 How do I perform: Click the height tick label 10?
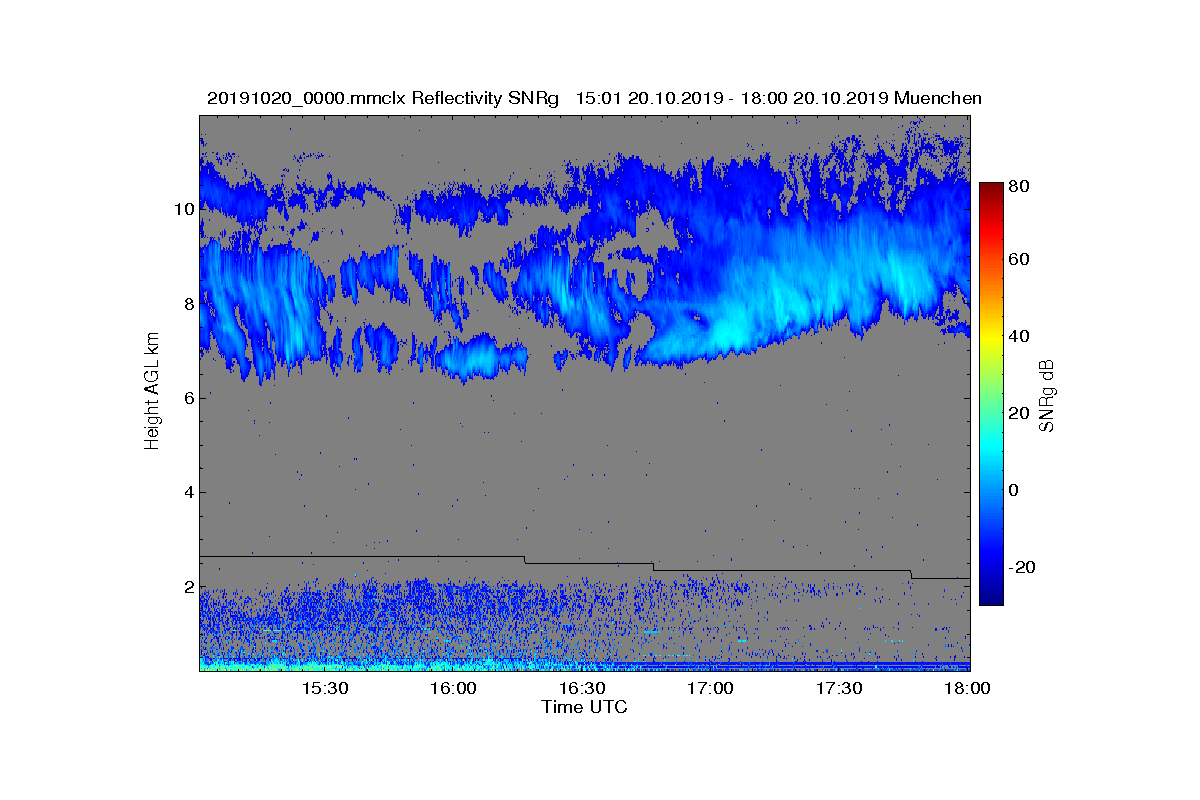pos(184,209)
